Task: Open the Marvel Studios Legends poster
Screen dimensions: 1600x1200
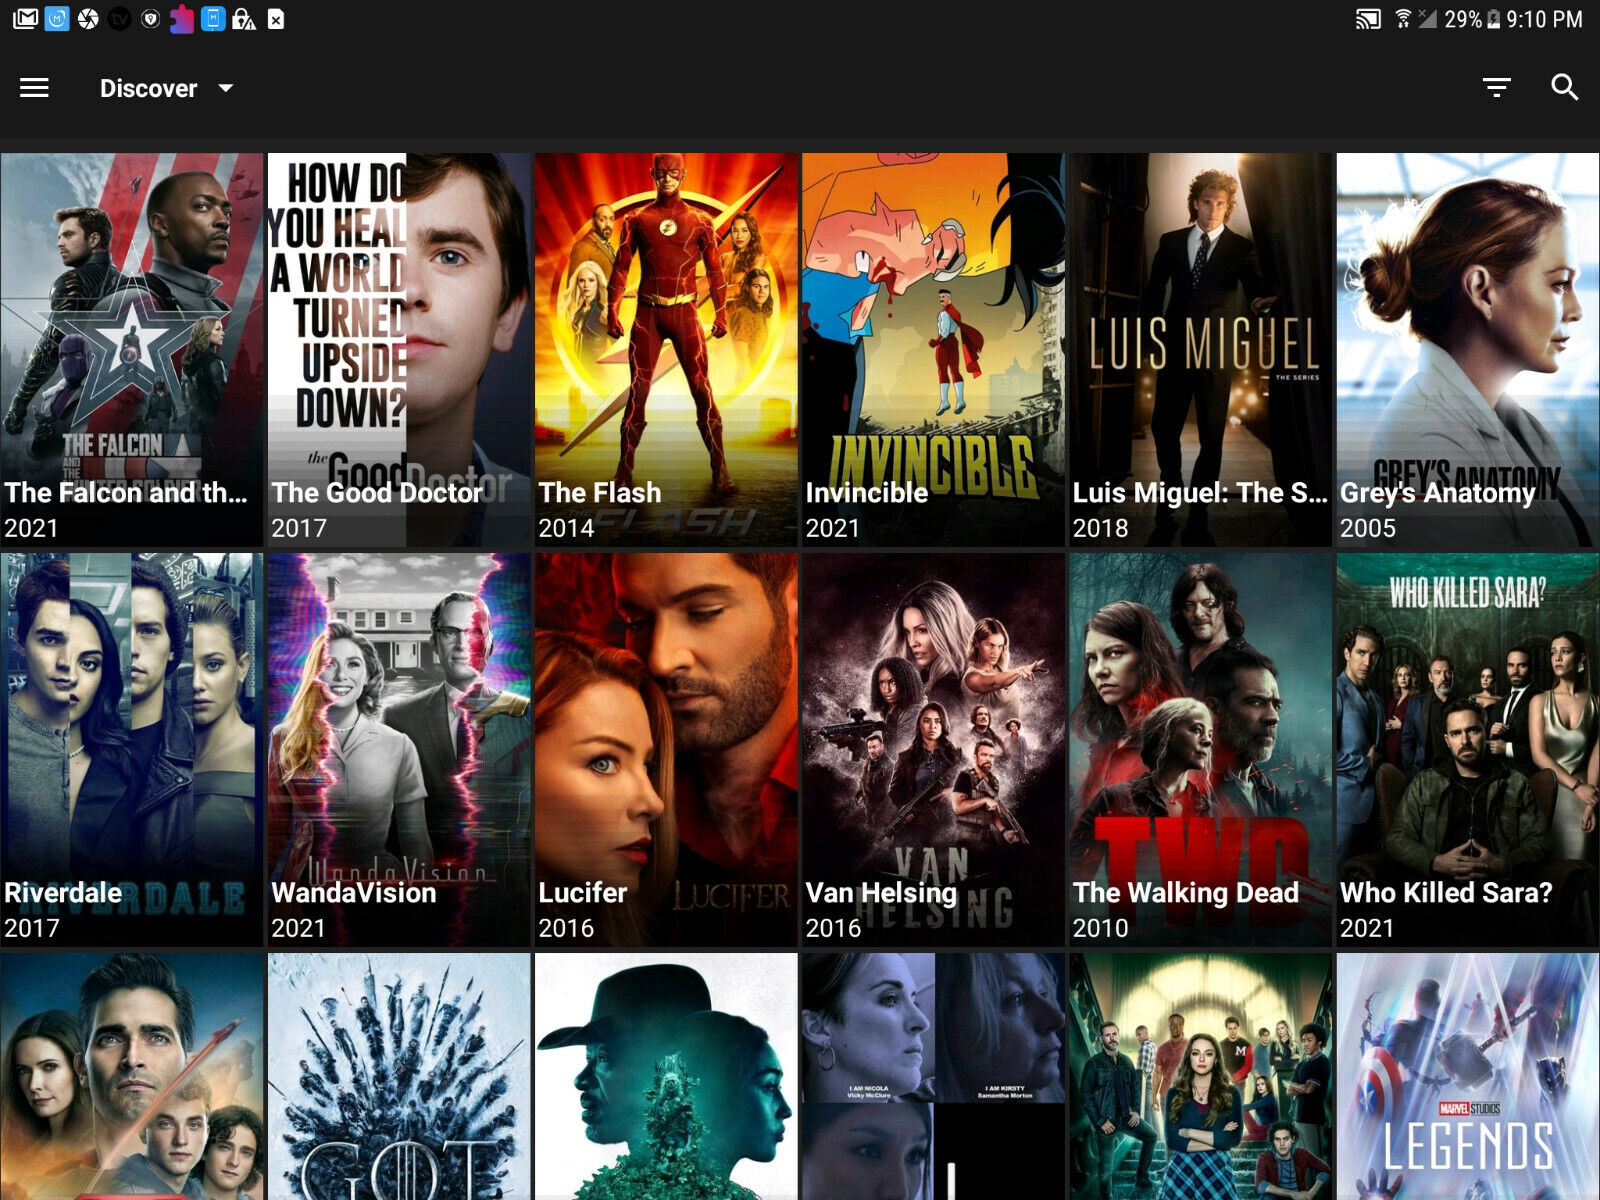Action: pos(1468,1076)
